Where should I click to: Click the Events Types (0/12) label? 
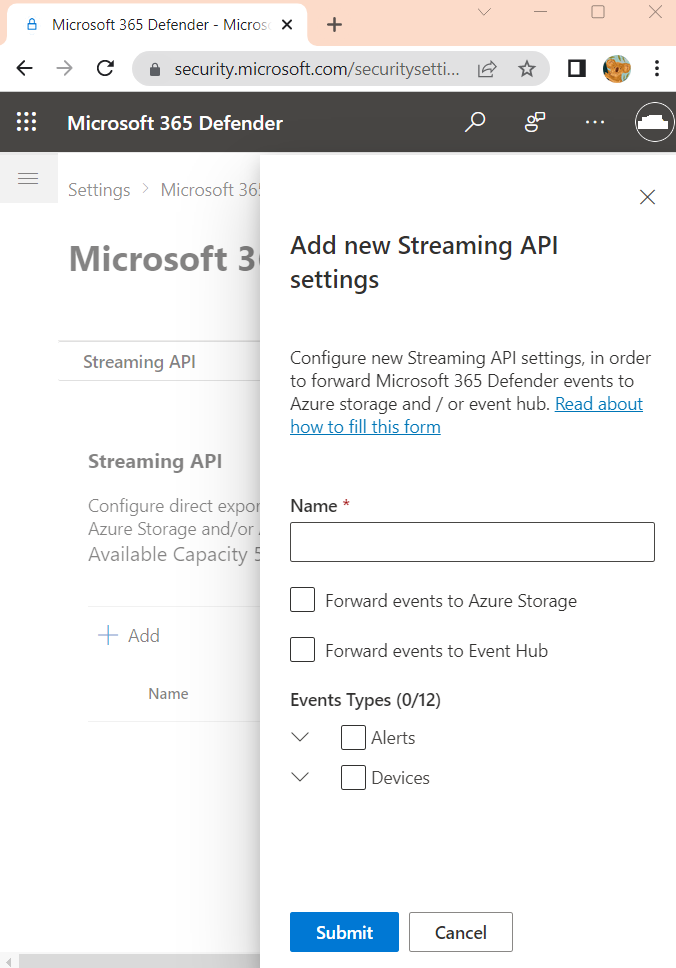[x=365, y=700]
